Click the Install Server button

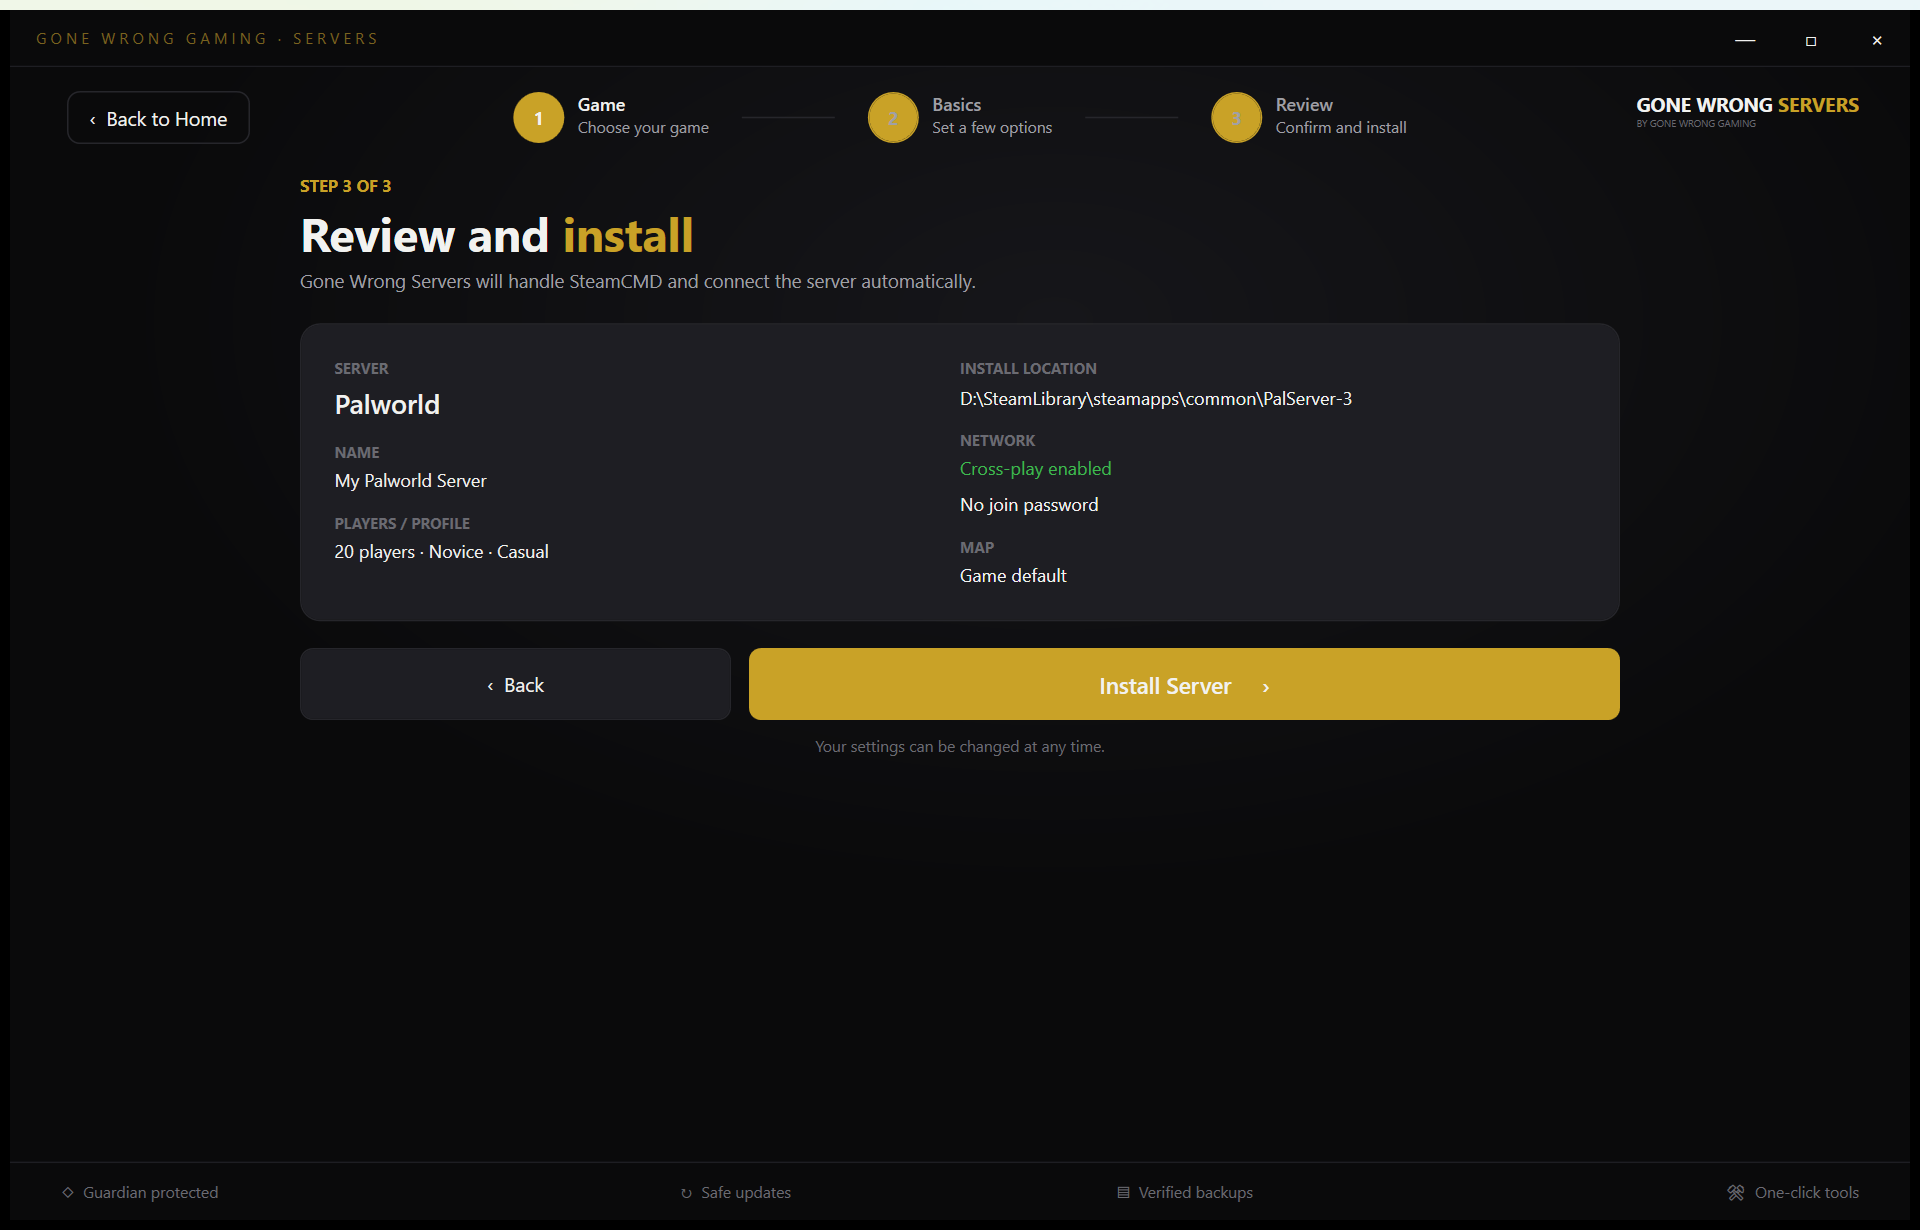tap(1184, 684)
